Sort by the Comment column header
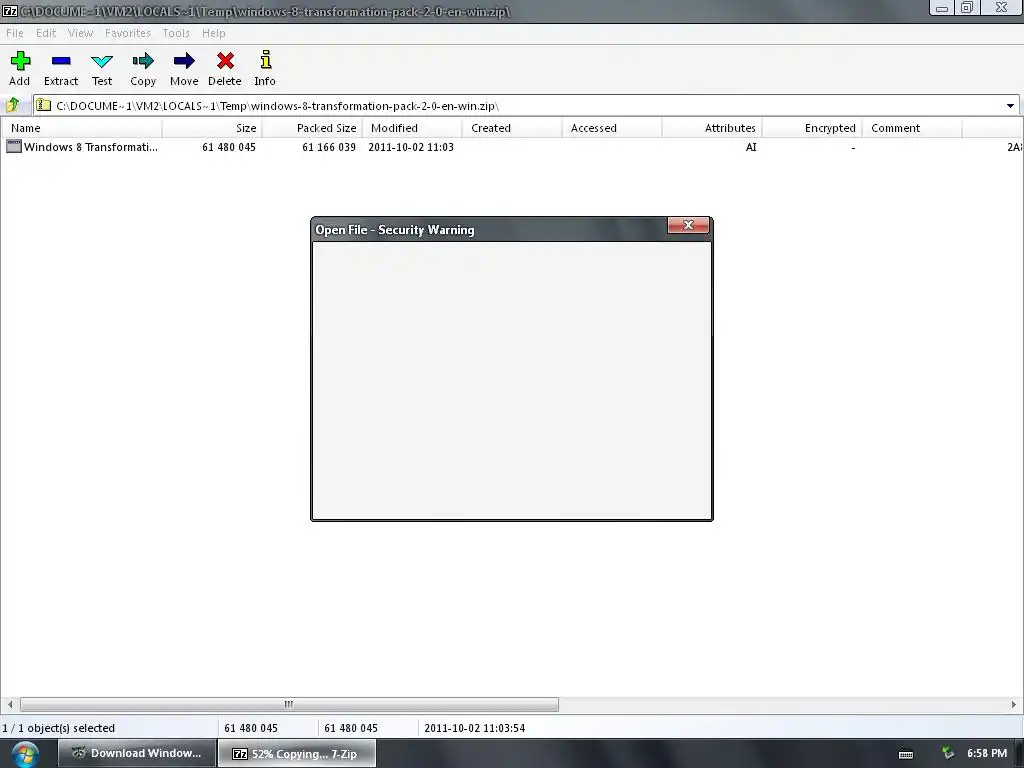This screenshot has height=768, width=1024. pos(912,128)
